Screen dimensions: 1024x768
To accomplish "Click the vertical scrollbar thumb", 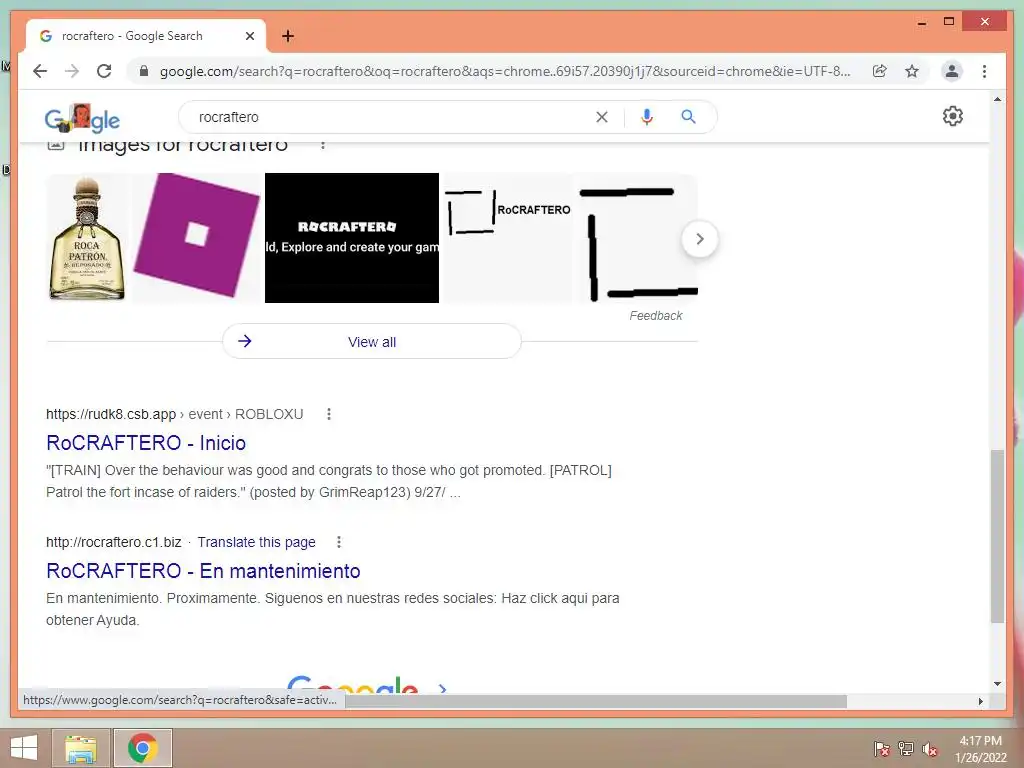I will pos(997,536).
